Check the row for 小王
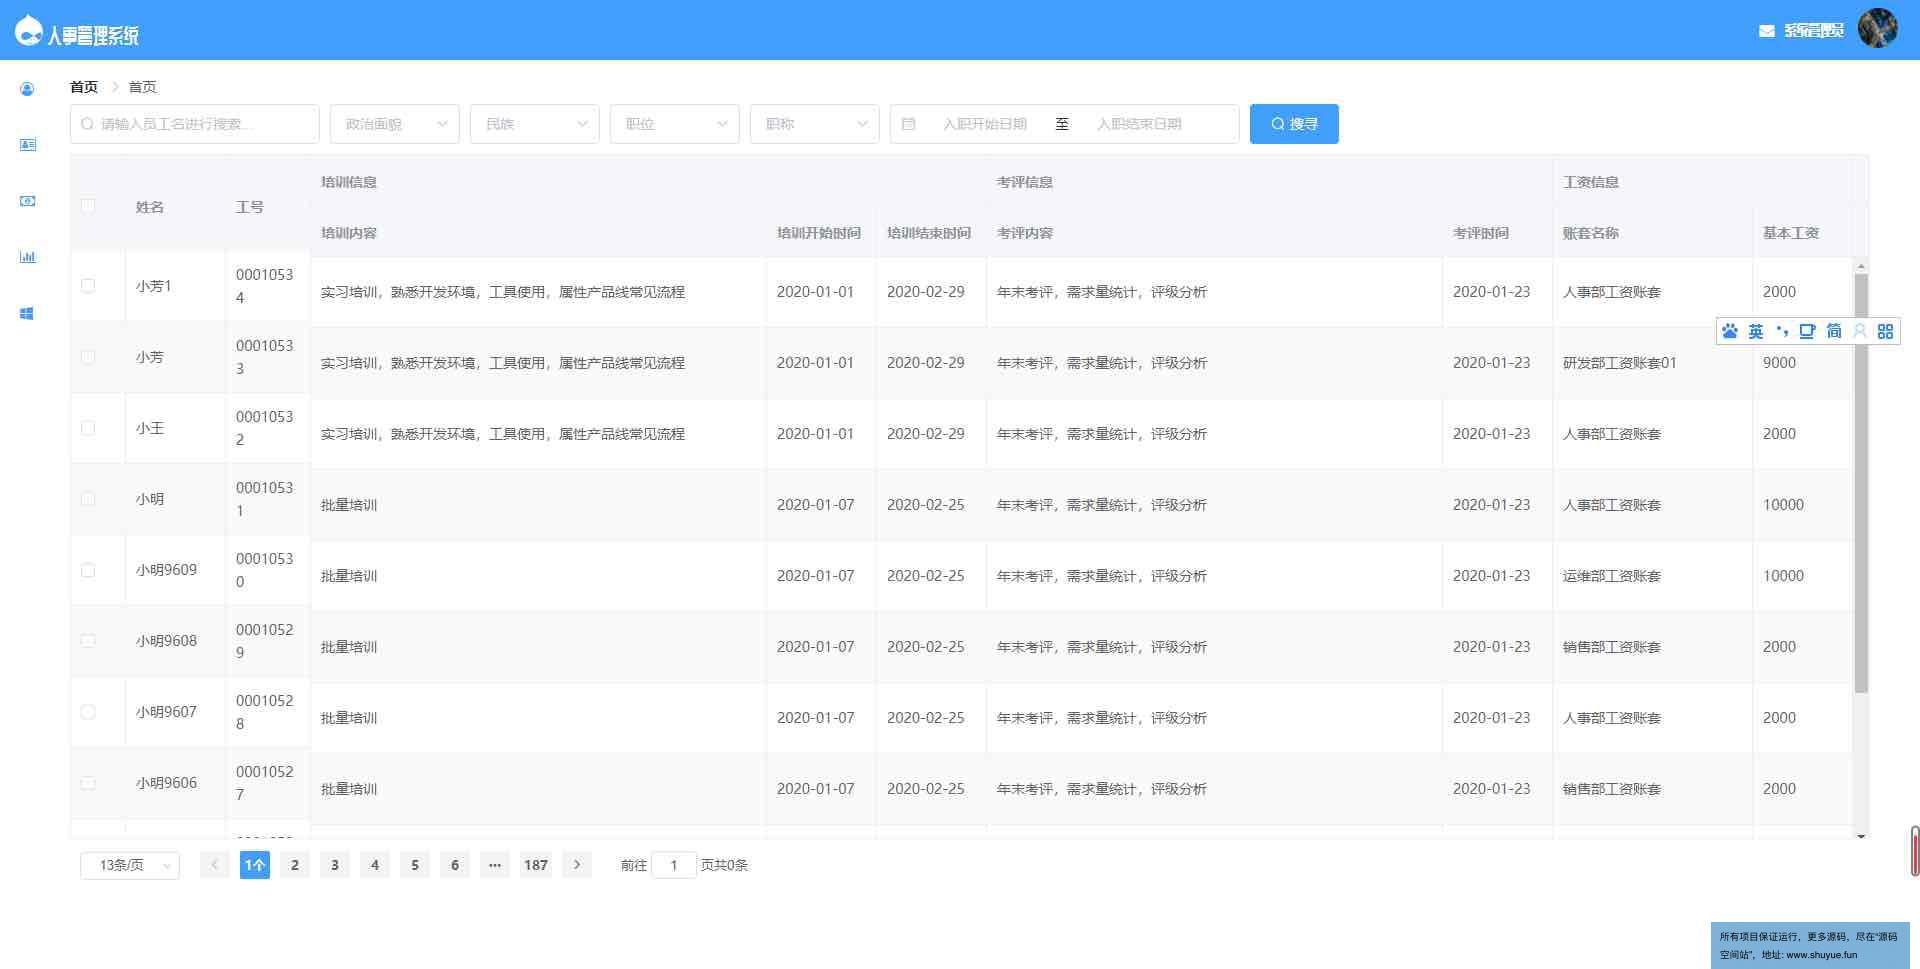Viewport: 1920px width, 969px height. [x=88, y=428]
